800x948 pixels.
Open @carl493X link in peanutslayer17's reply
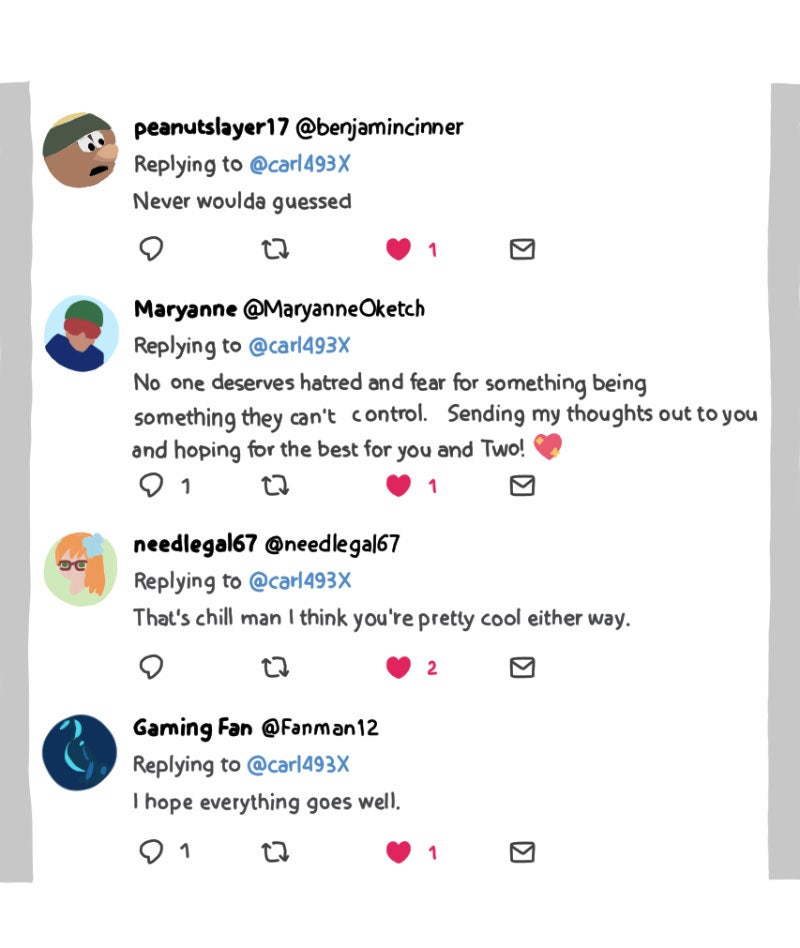pyautogui.click(x=299, y=164)
